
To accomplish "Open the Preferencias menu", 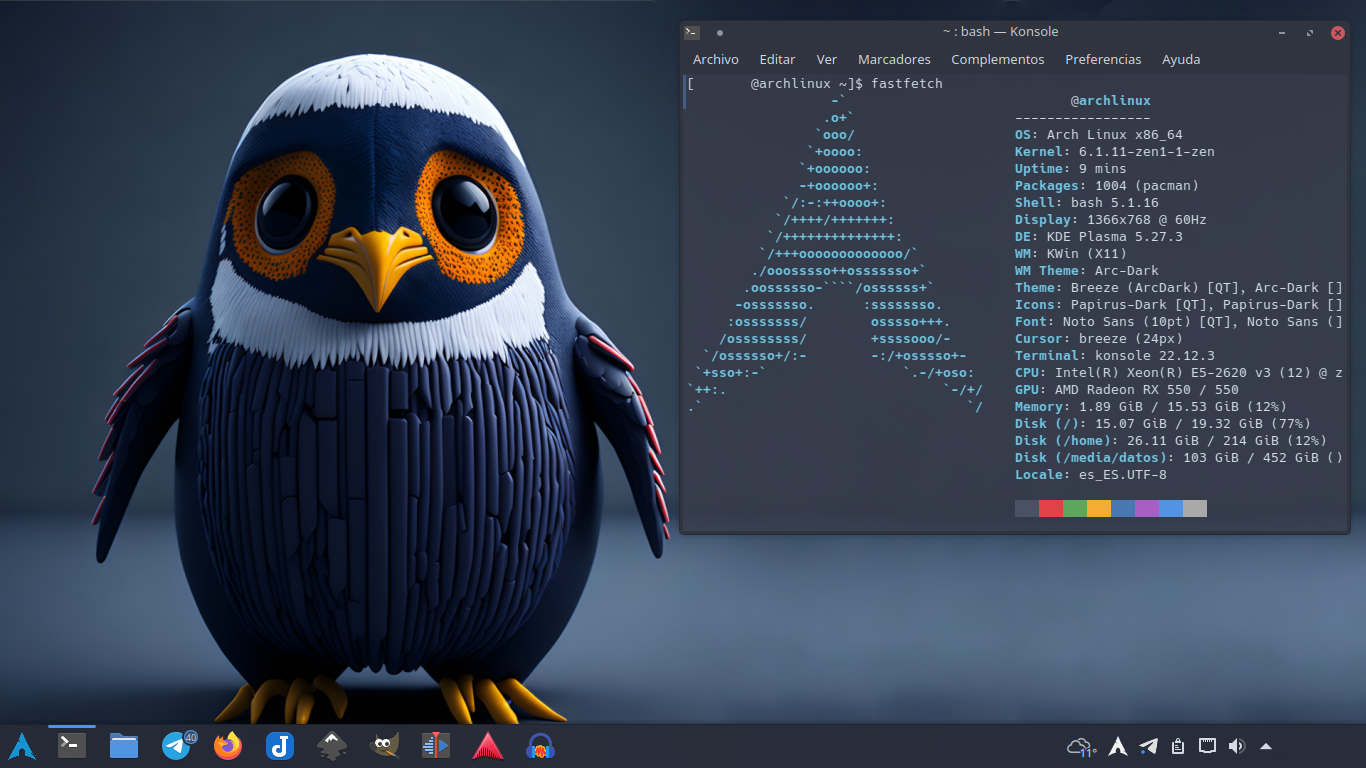I will (1103, 60).
